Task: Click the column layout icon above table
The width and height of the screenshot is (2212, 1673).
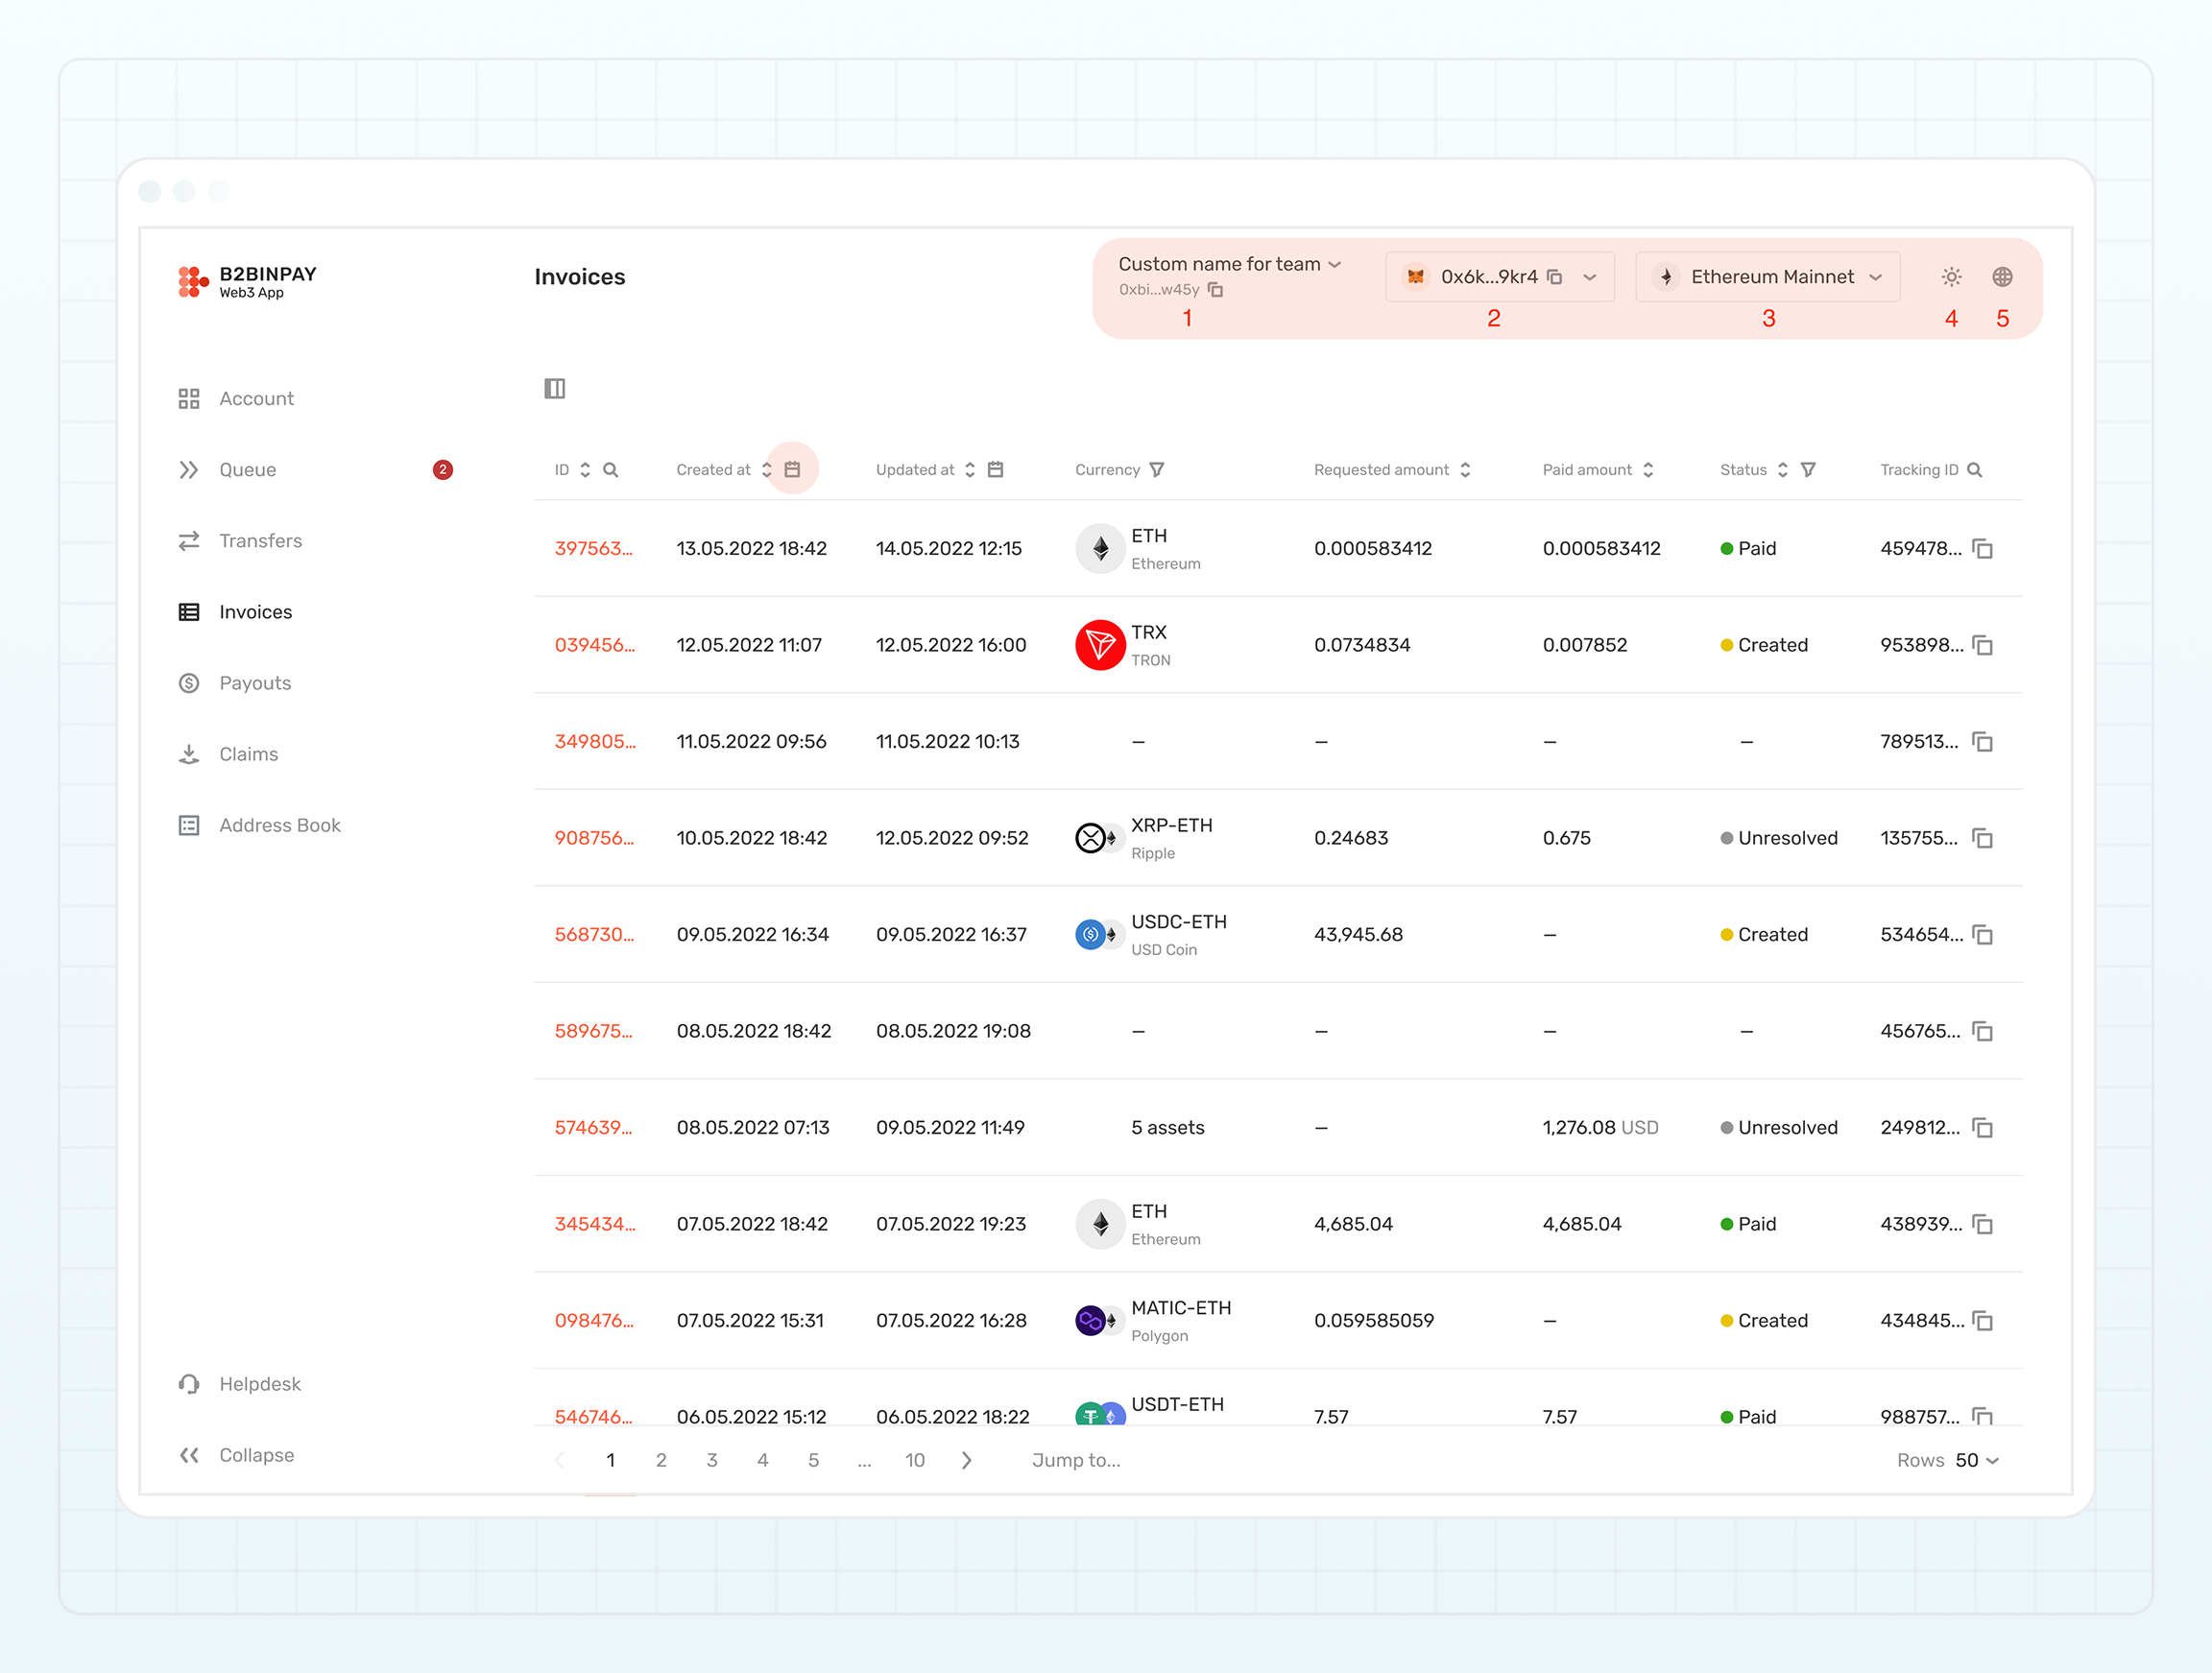Action: click(555, 388)
